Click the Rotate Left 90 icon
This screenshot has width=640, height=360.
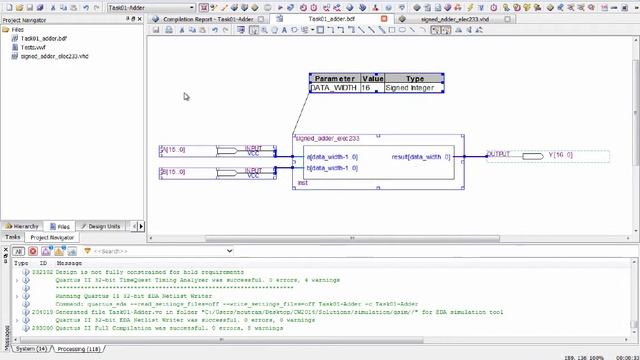click(479, 30)
